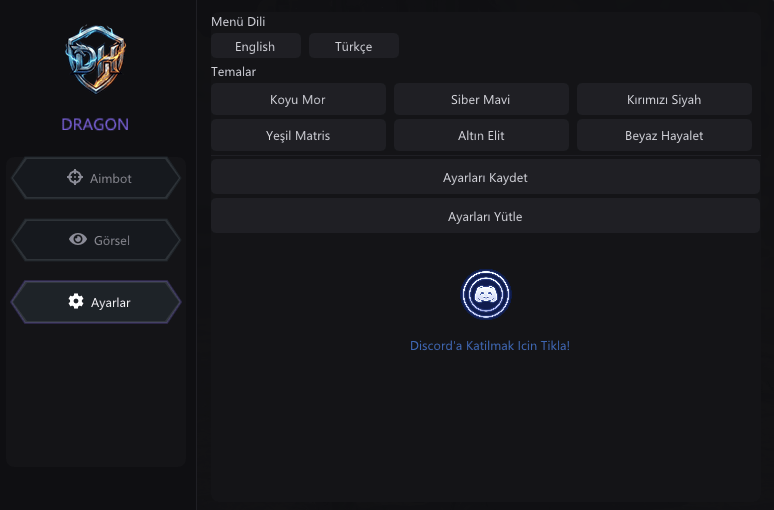774x510 pixels.
Task: Choose the Altın Elit theme
Action: pos(481,135)
